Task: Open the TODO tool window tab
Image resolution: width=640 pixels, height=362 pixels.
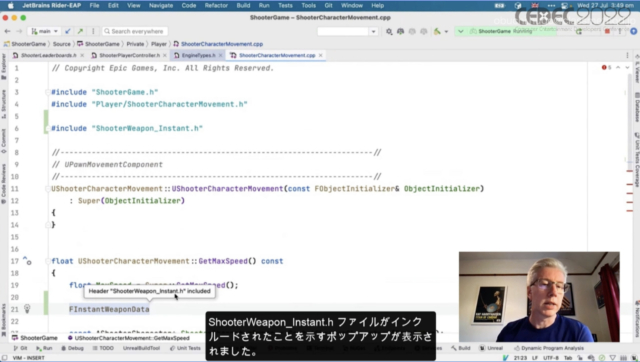Action: point(103,348)
